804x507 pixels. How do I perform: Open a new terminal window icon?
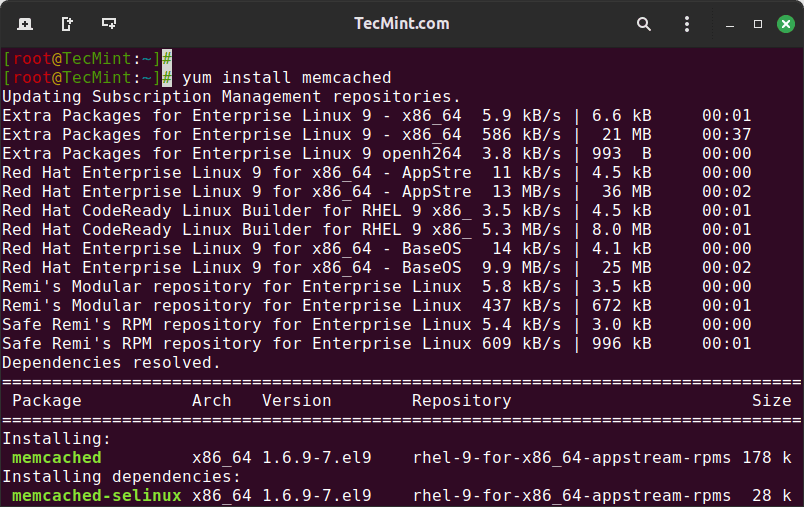(109, 24)
